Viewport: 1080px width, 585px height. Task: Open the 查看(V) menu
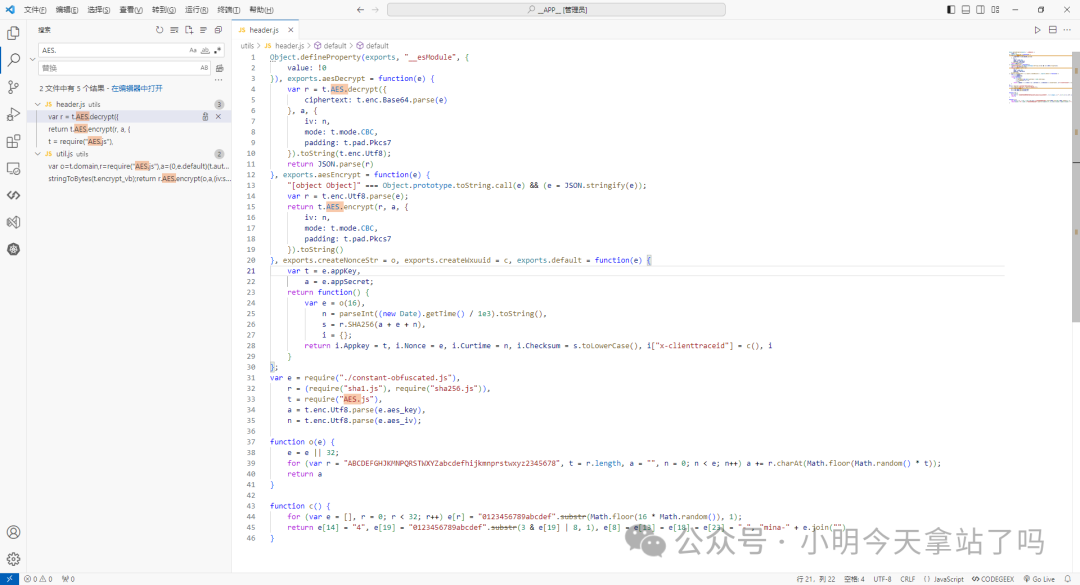131,10
